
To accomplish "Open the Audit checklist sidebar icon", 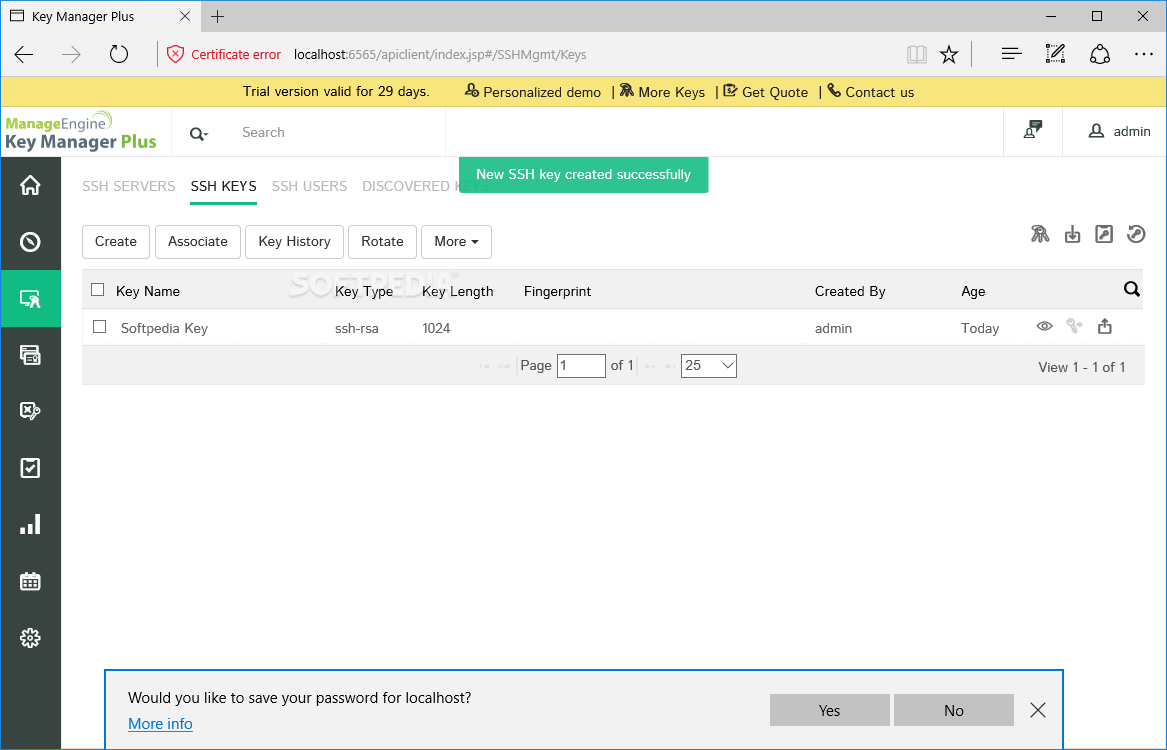I will tap(30, 468).
